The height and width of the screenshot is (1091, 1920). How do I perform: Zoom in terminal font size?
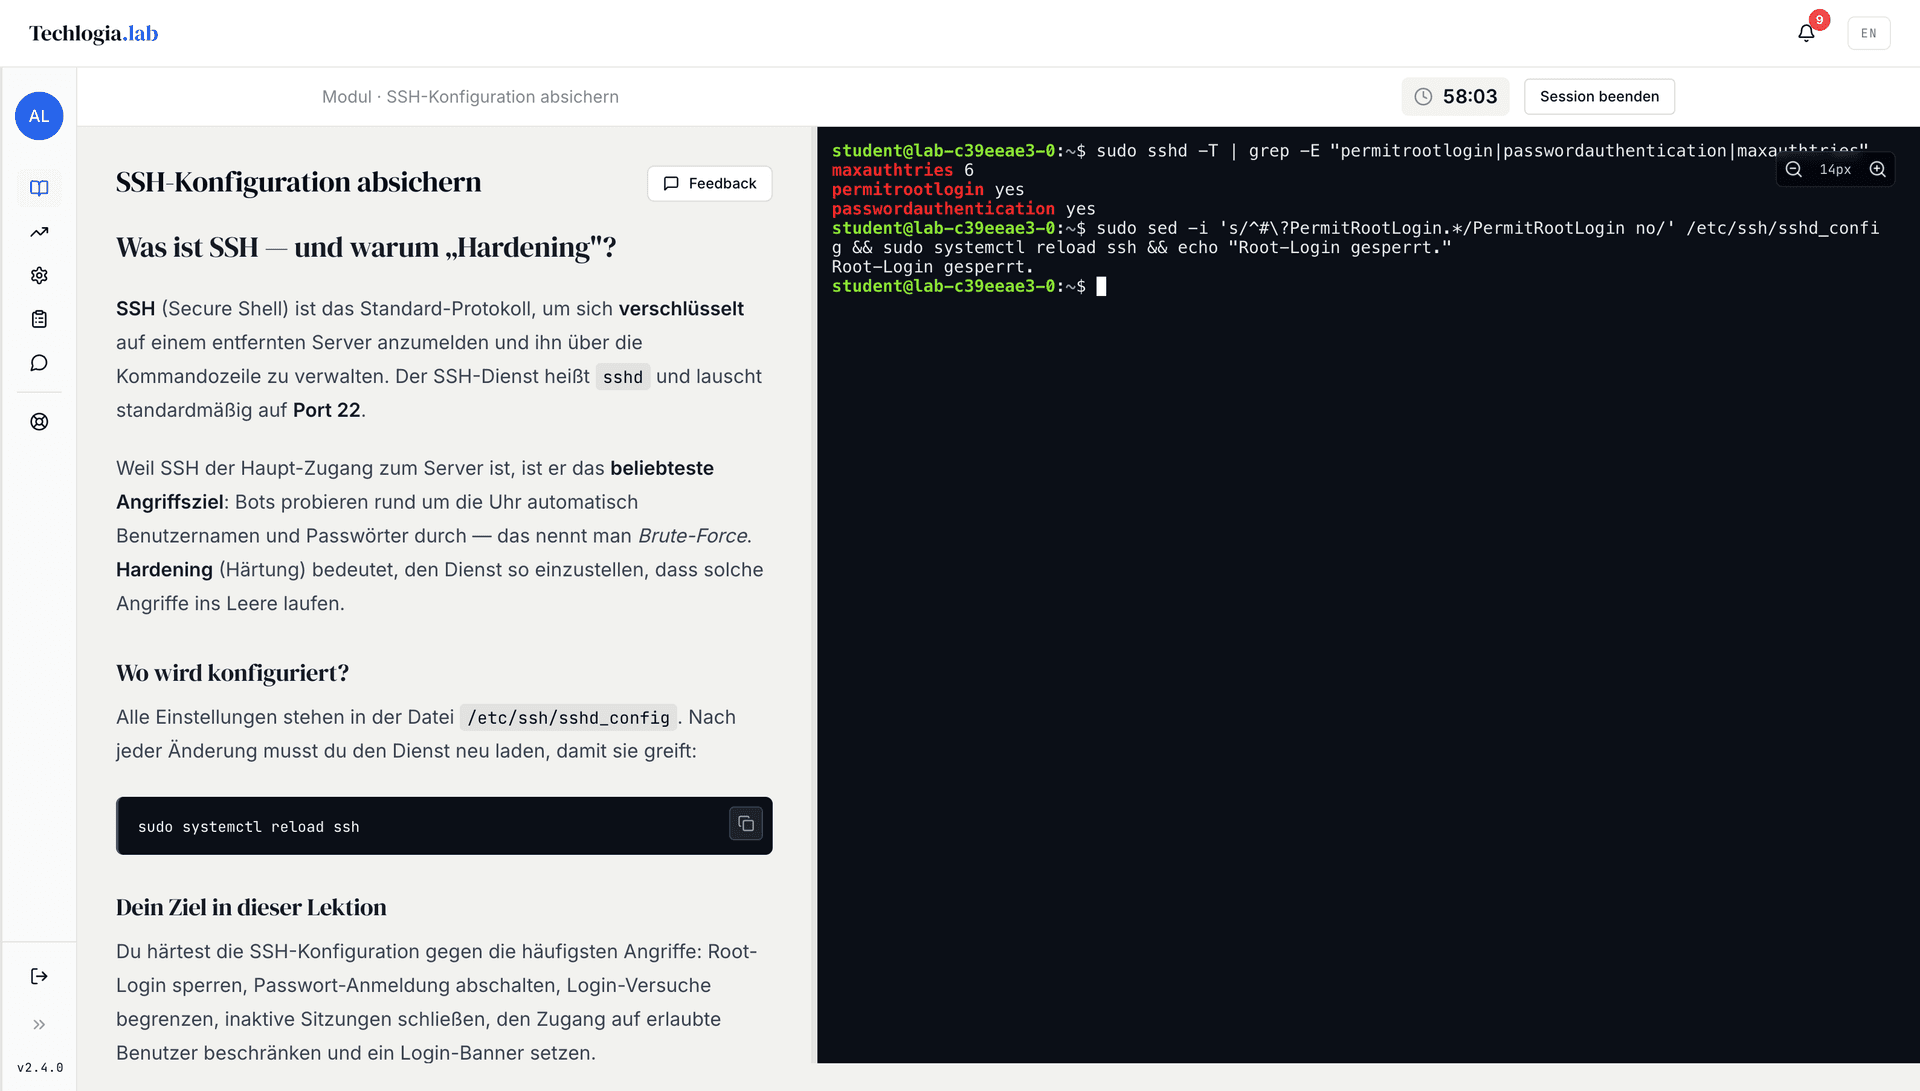click(1878, 170)
